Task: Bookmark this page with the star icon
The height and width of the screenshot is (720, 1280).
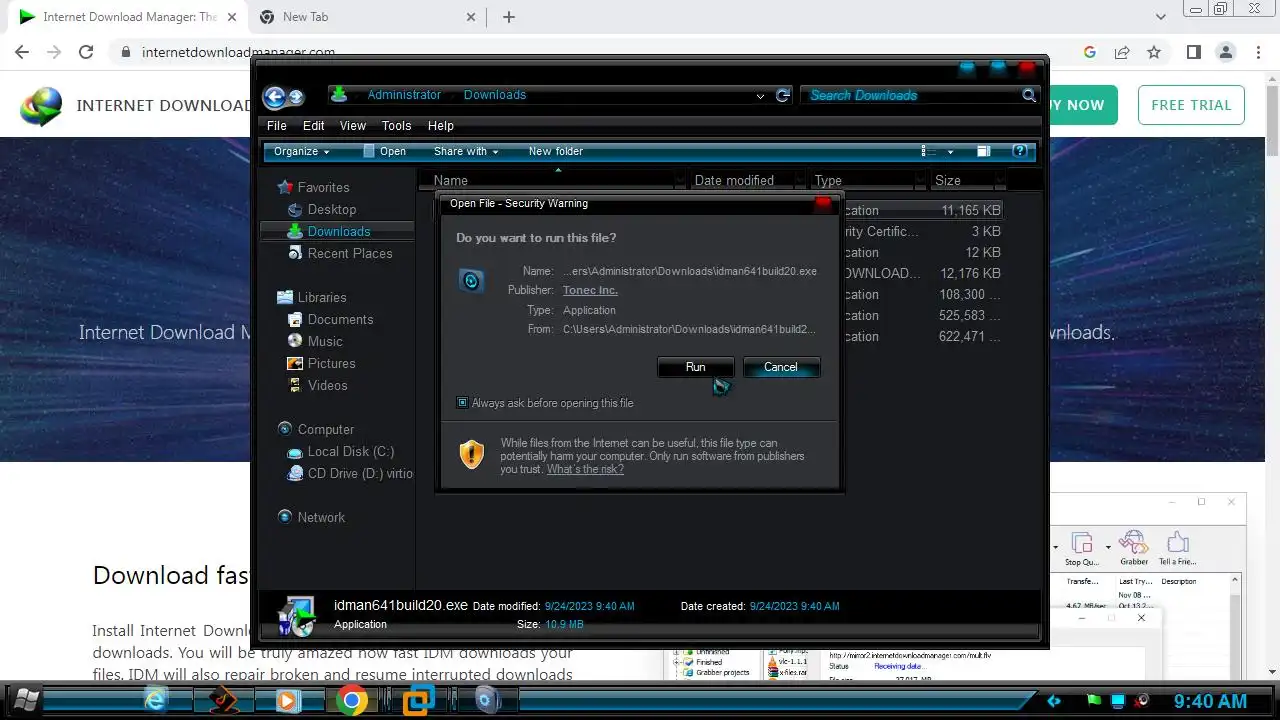Action: 1154,52
